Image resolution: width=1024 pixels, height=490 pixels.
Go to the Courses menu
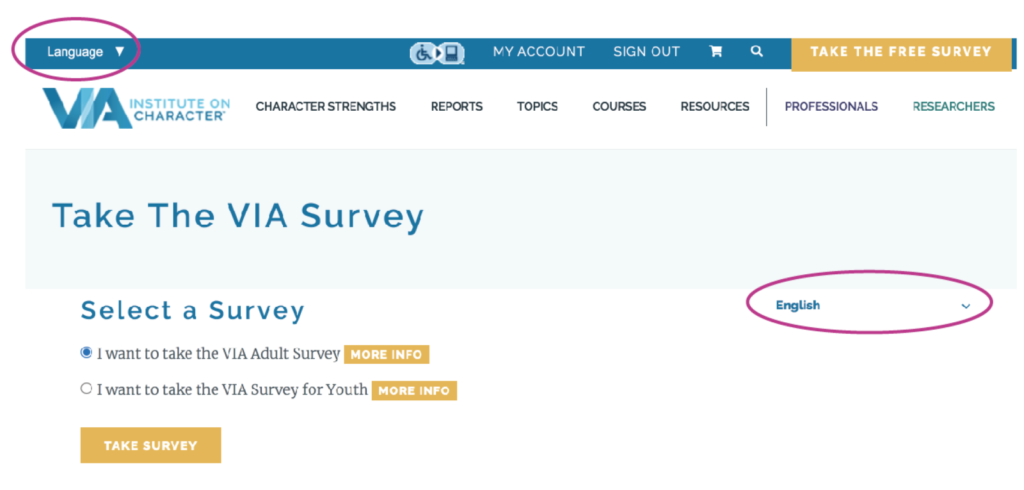point(619,106)
